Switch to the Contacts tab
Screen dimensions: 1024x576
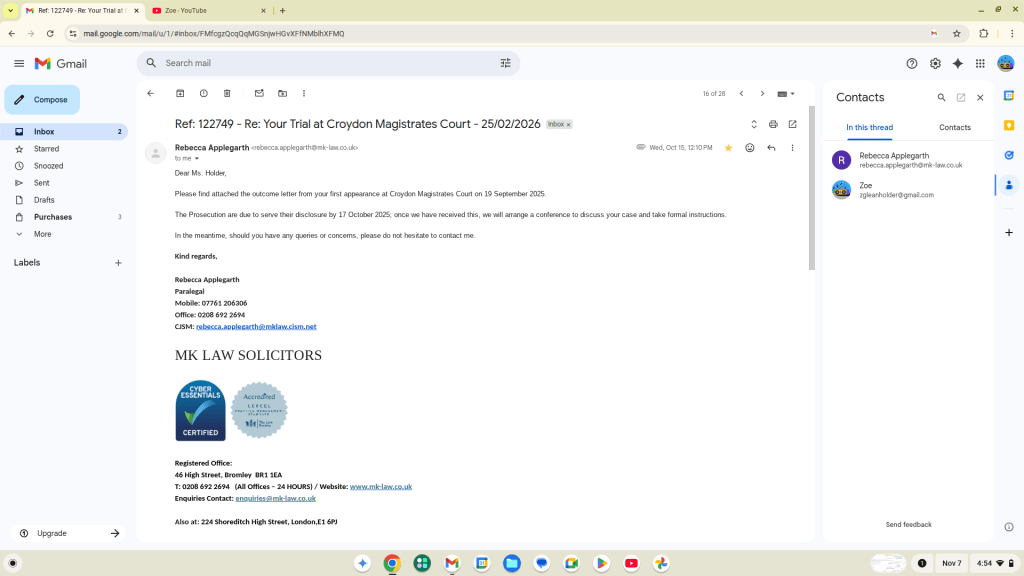[x=954, y=127]
